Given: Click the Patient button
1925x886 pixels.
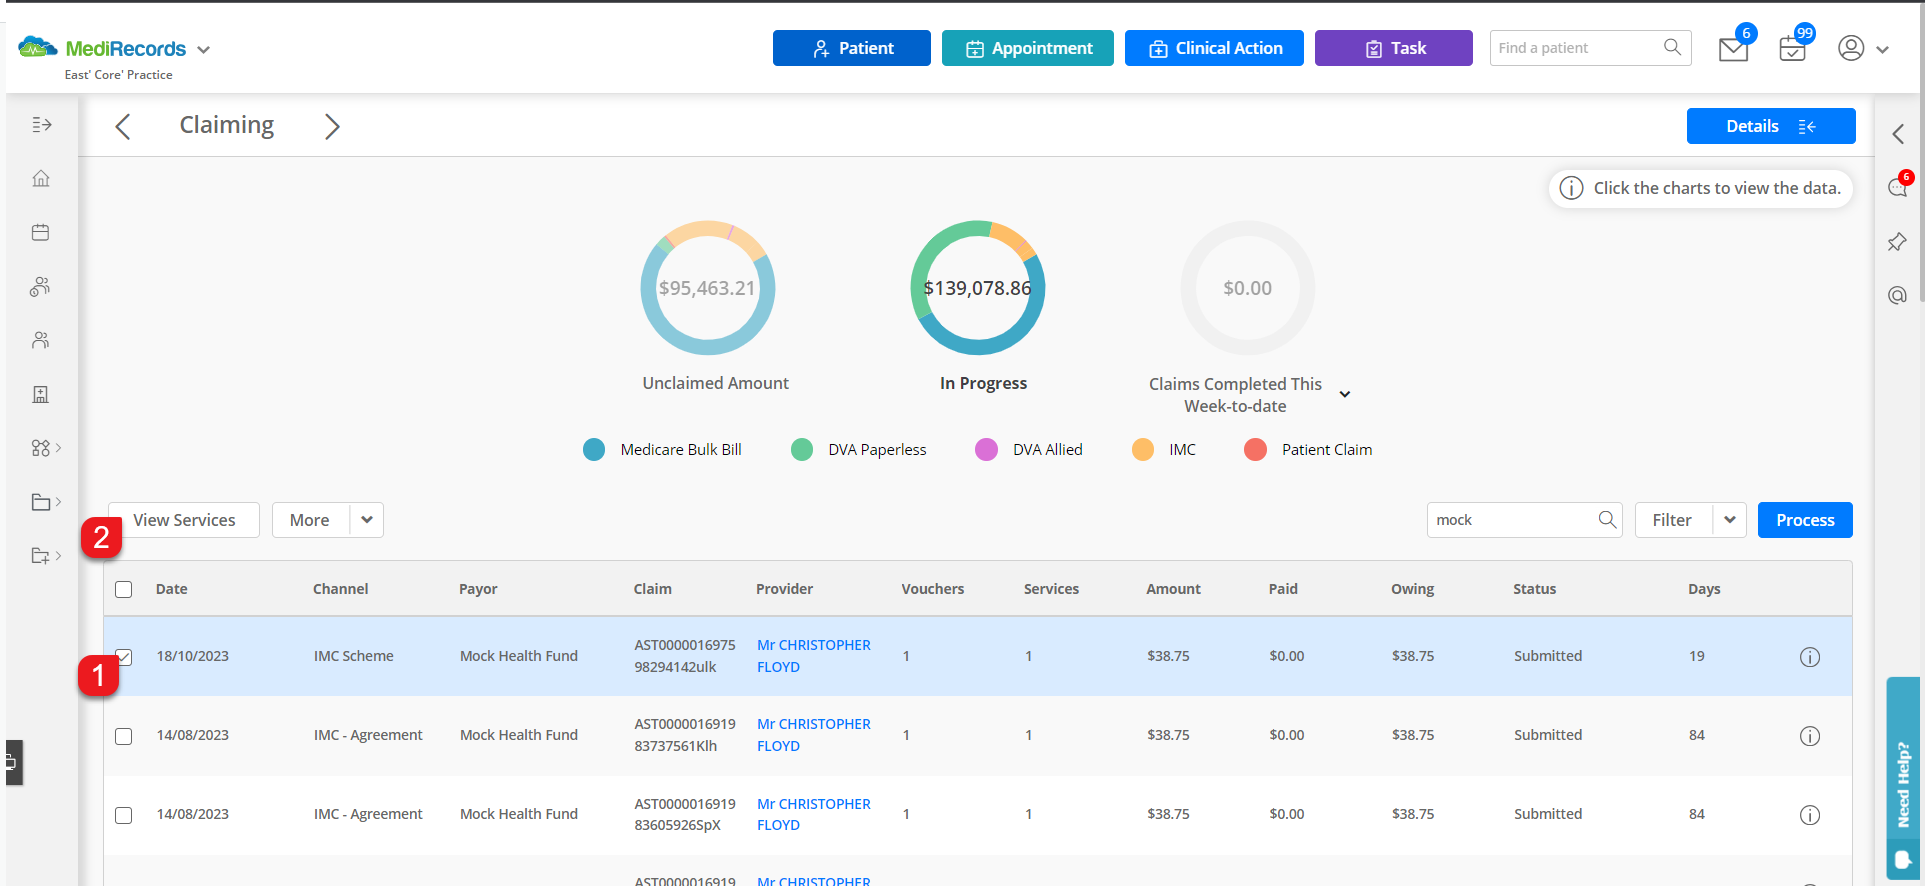Looking at the screenshot, I should tap(852, 48).
